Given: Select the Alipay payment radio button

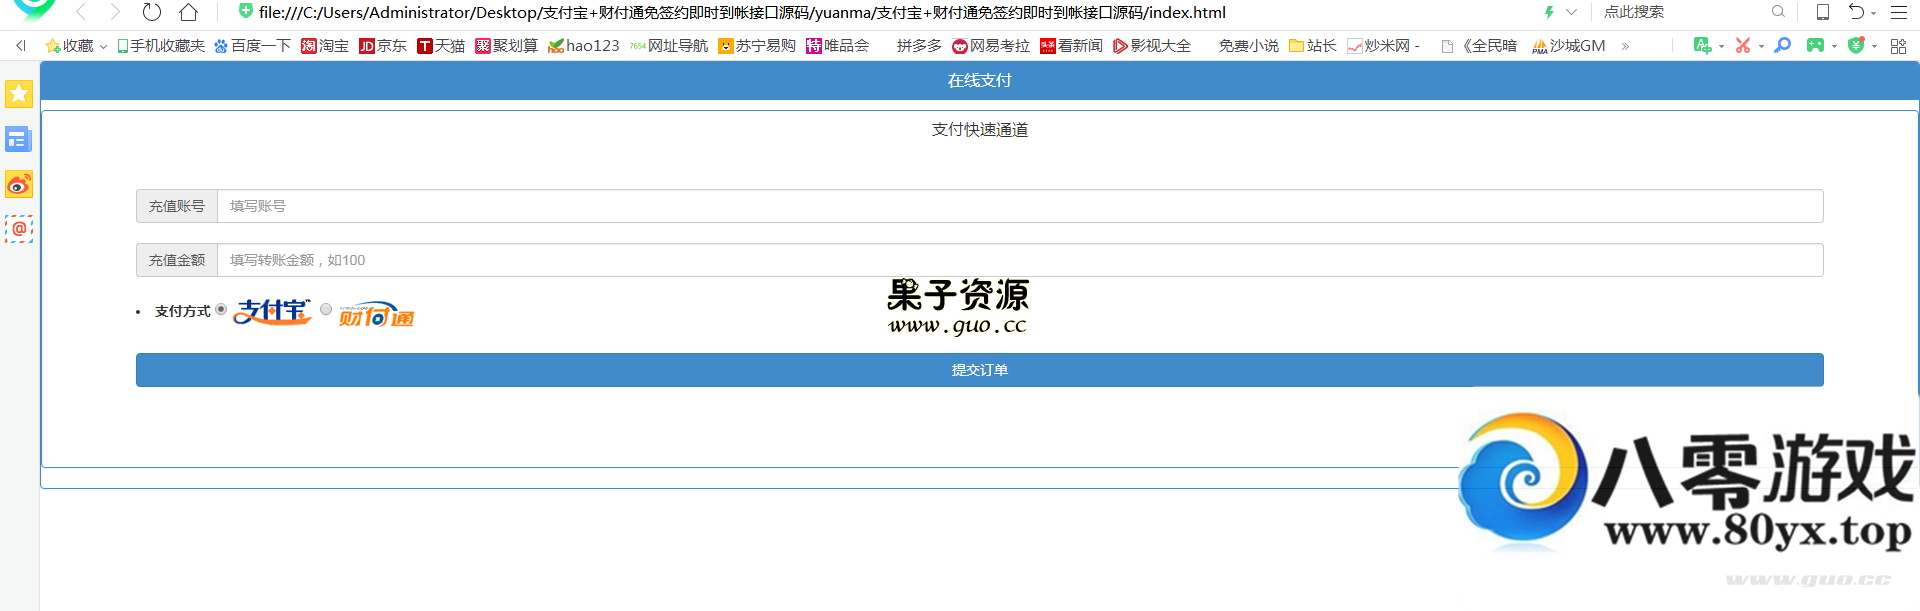Looking at the screenshot, I should coord(221,309).
